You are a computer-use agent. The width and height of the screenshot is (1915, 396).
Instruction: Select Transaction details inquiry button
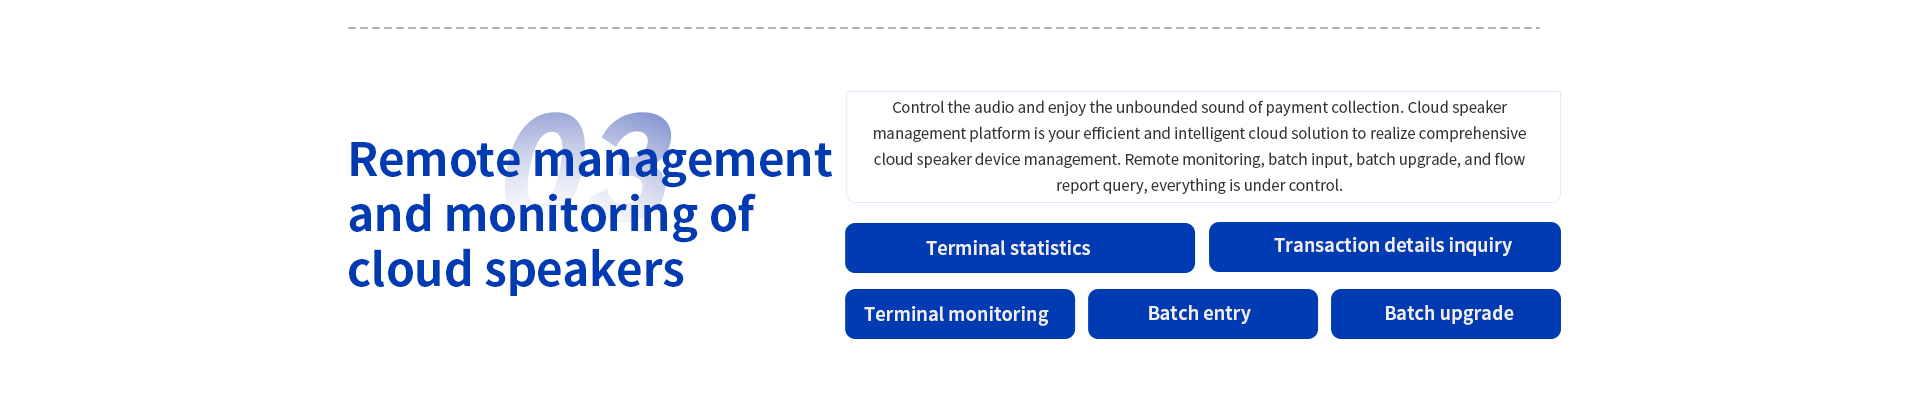coord(1384,247)
